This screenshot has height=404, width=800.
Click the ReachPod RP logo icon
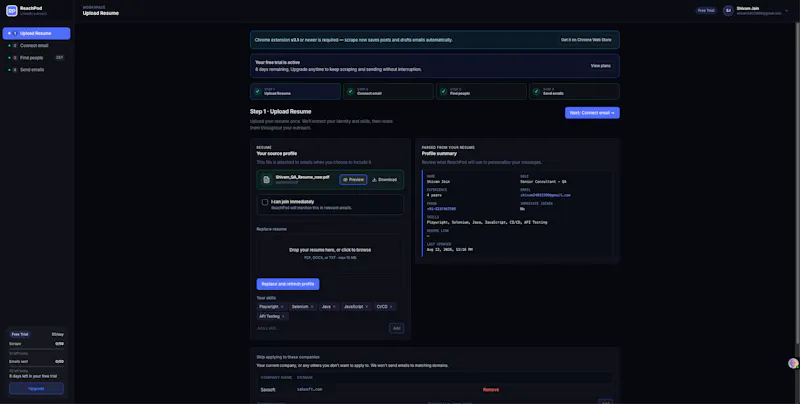coord(11,10)
